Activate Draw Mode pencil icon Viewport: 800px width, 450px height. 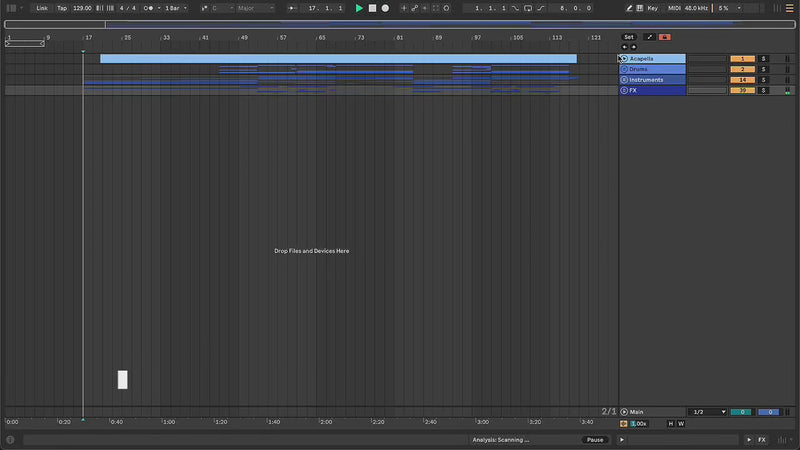[x=630, y=8]
